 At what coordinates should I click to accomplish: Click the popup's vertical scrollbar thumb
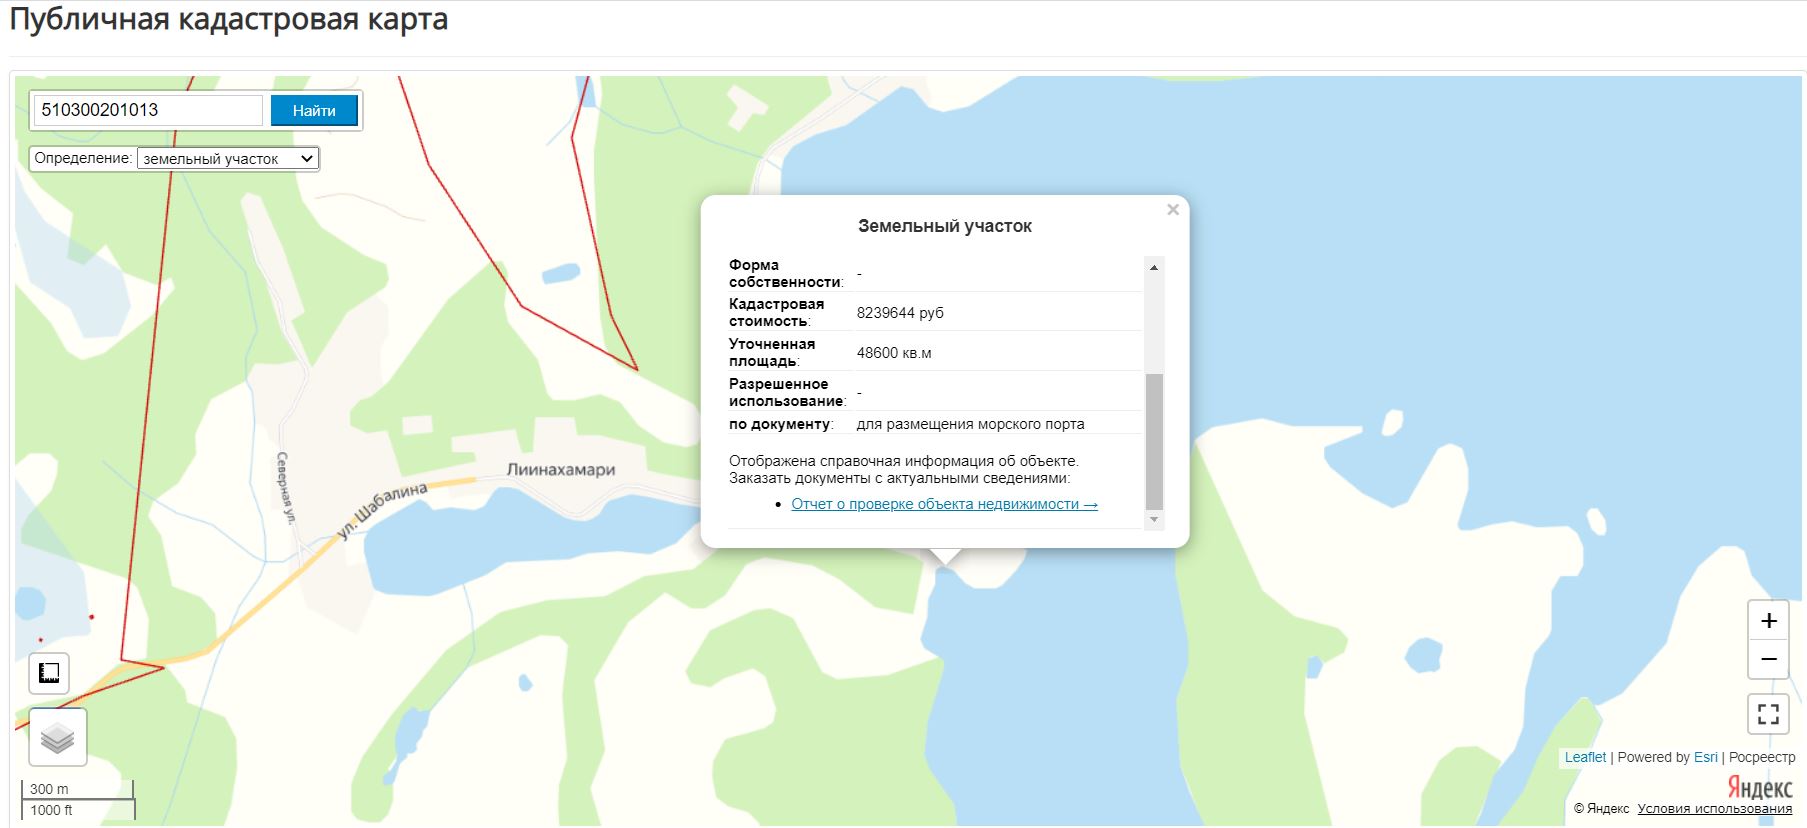click(x=1154, y=440)
